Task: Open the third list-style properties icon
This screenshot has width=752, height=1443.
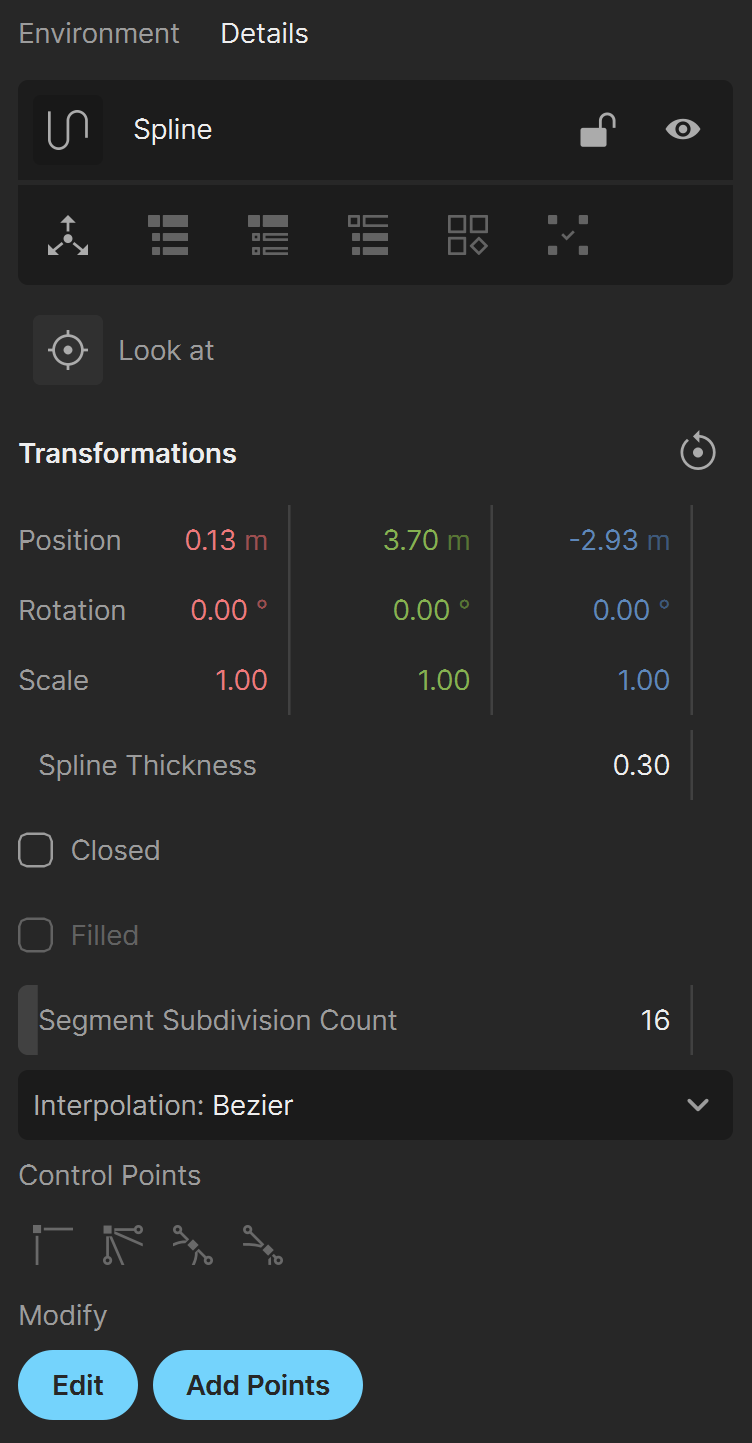Action: (368, 235)
